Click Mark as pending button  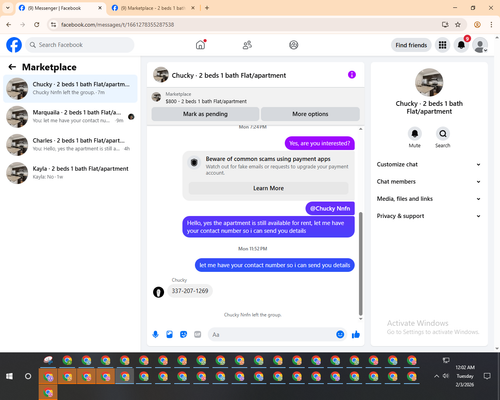click(x=205, y=114)
